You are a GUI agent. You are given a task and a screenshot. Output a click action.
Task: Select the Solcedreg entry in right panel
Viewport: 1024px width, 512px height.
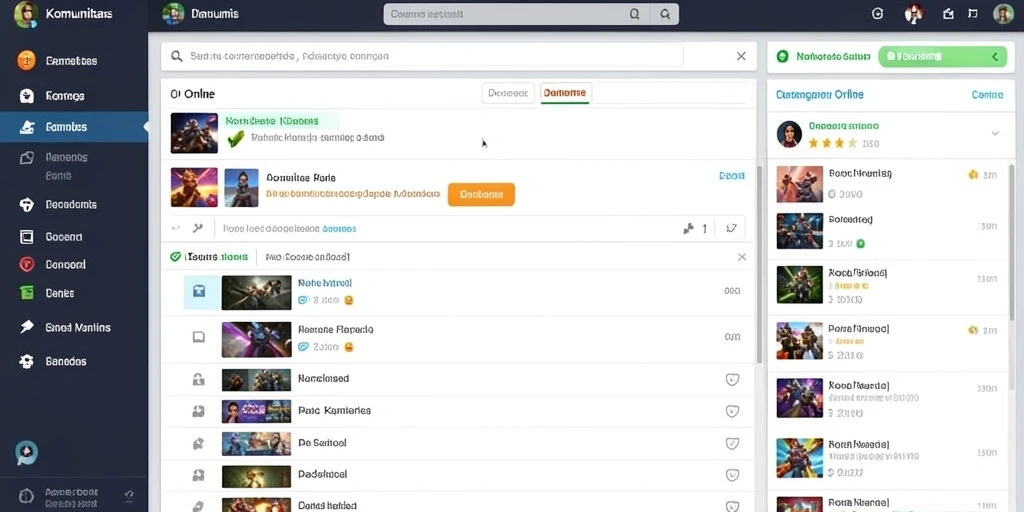(x=888, y=231)
